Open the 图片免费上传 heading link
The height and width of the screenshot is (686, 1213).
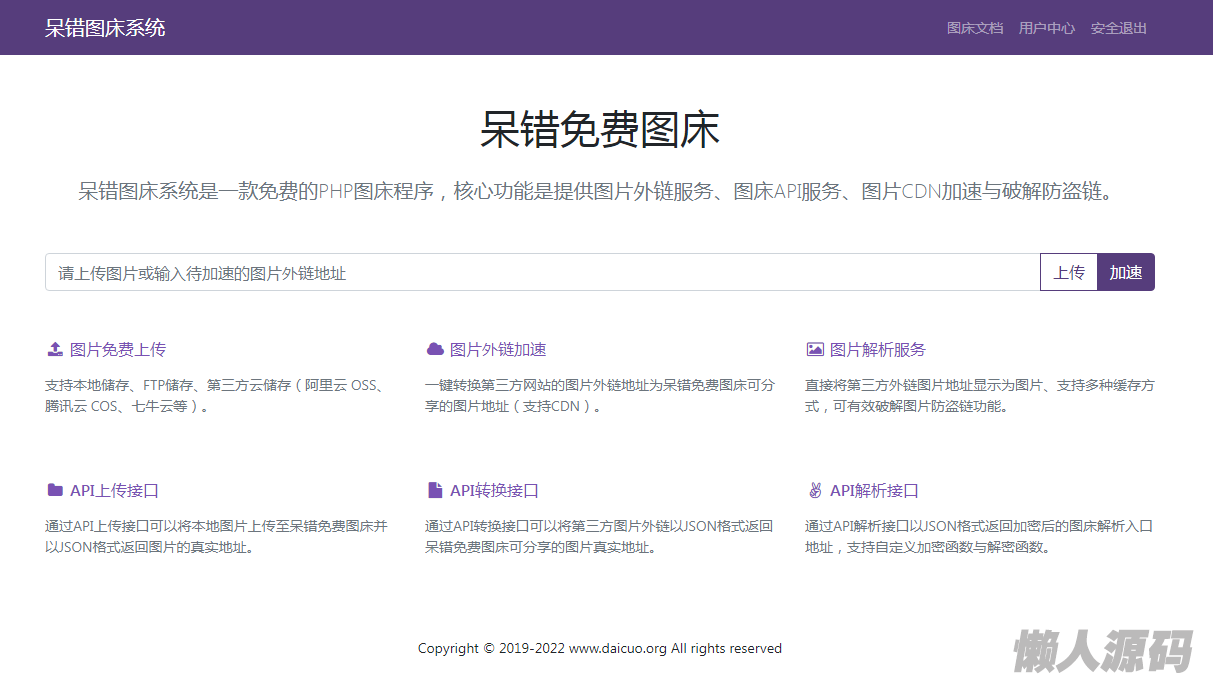point(118,349)
